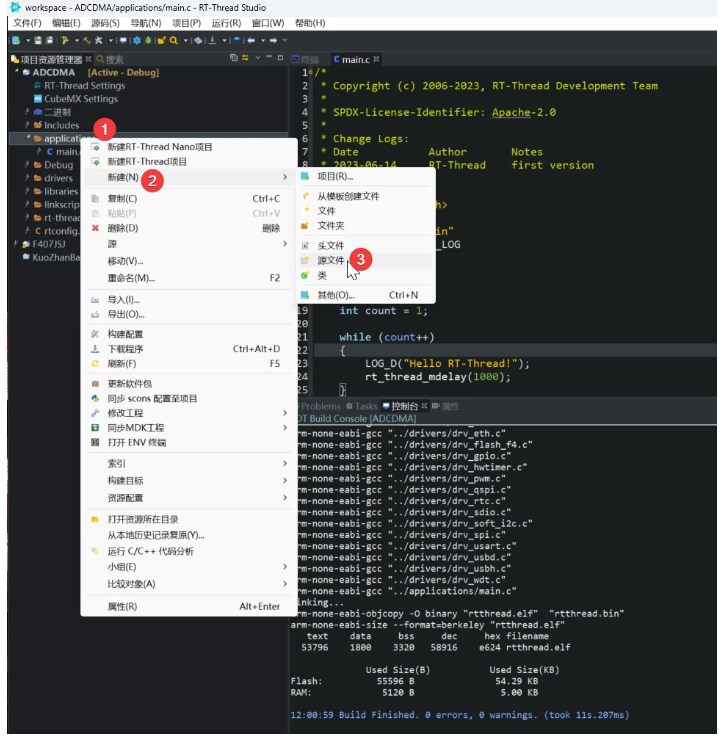The width and height of the screenshot is (719, 739).
Task: Expand the Includes folder
Action: pos(27,125)
